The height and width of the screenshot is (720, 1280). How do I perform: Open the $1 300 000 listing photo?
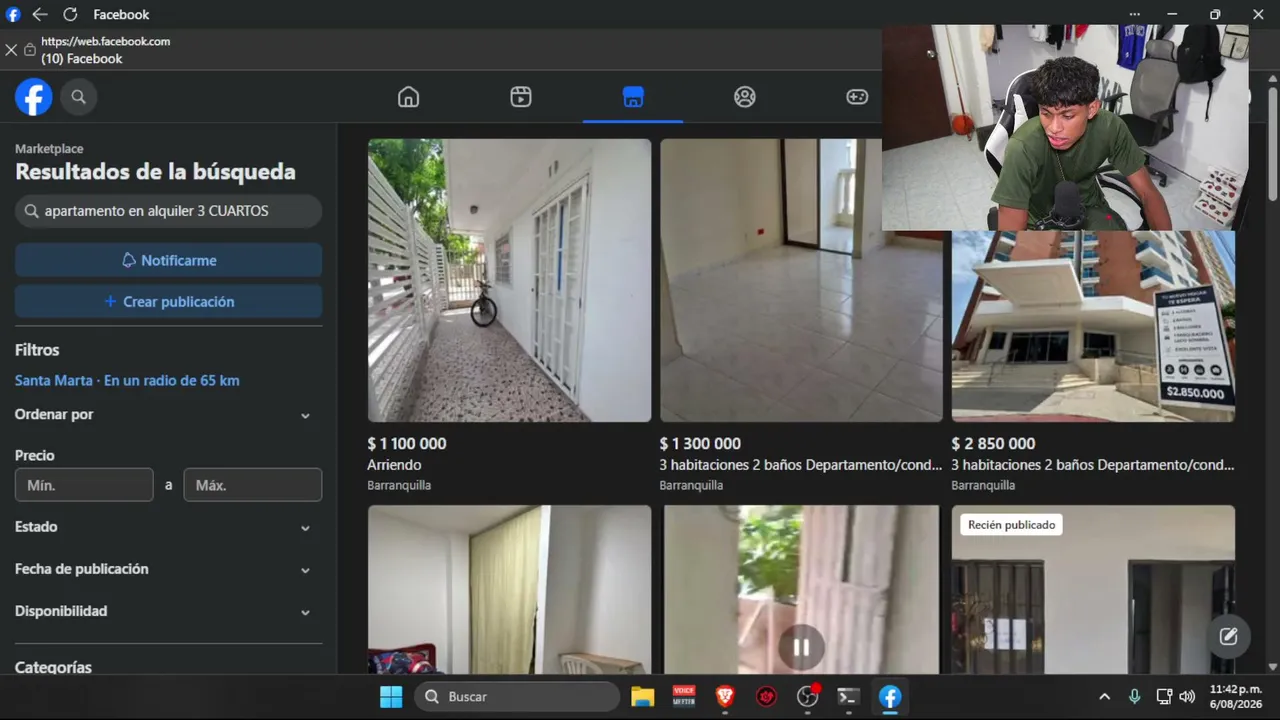(x=801, y=280)
